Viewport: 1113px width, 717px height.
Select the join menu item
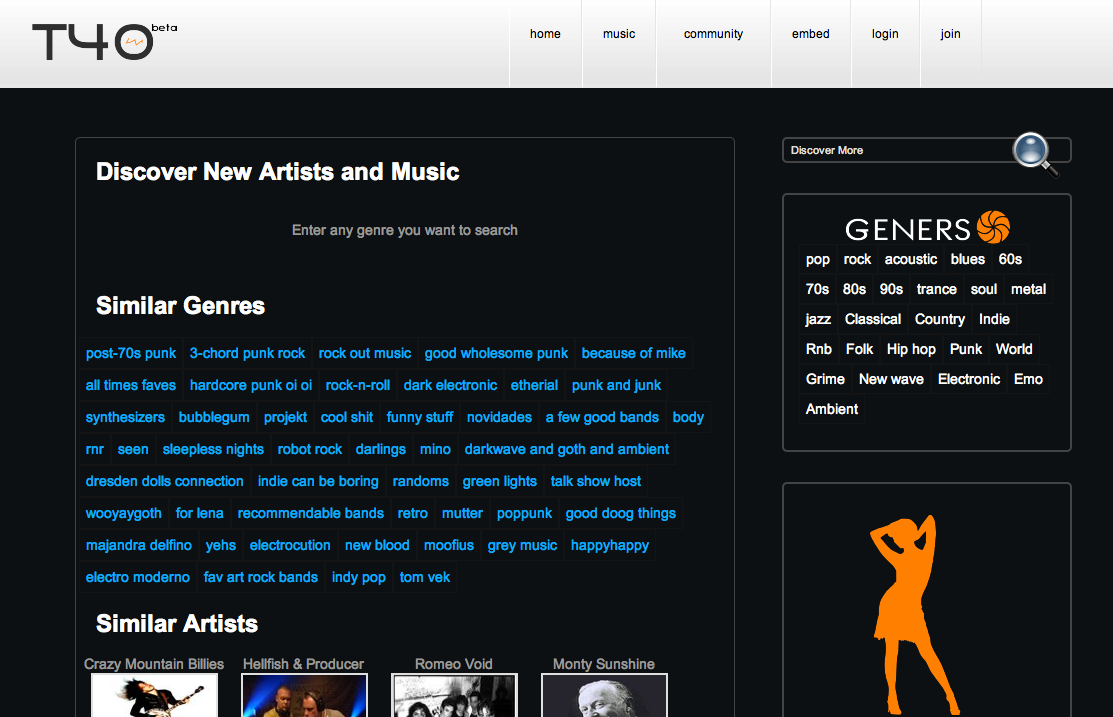950,33
